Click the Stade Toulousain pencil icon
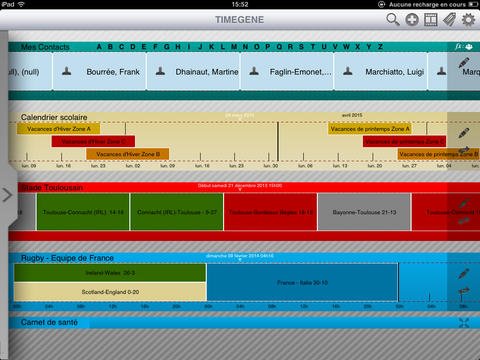 coord(464,203)
